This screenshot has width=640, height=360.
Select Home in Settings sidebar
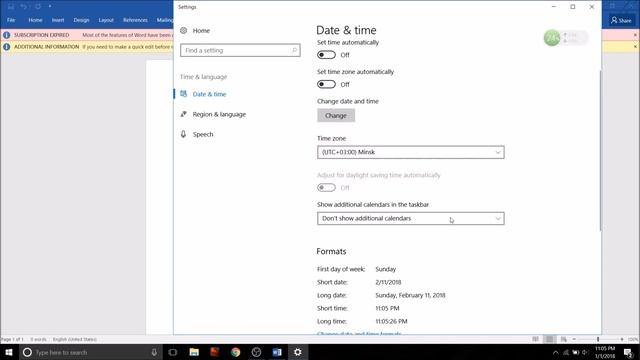pyautogui.click(x=201, y=31)
